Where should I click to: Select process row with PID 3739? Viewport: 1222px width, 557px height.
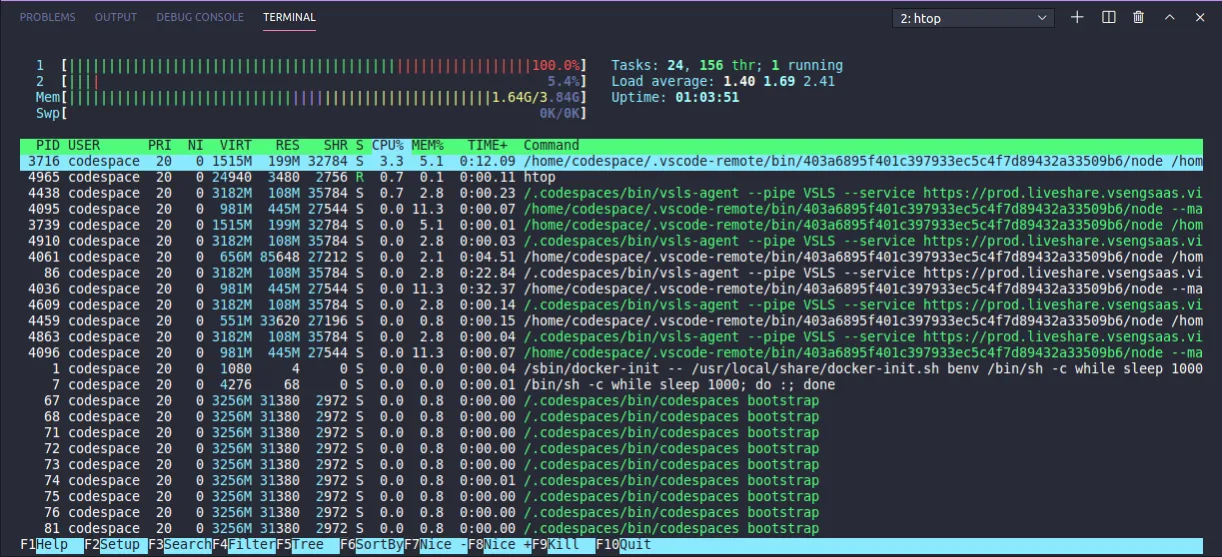pos(611,225)
